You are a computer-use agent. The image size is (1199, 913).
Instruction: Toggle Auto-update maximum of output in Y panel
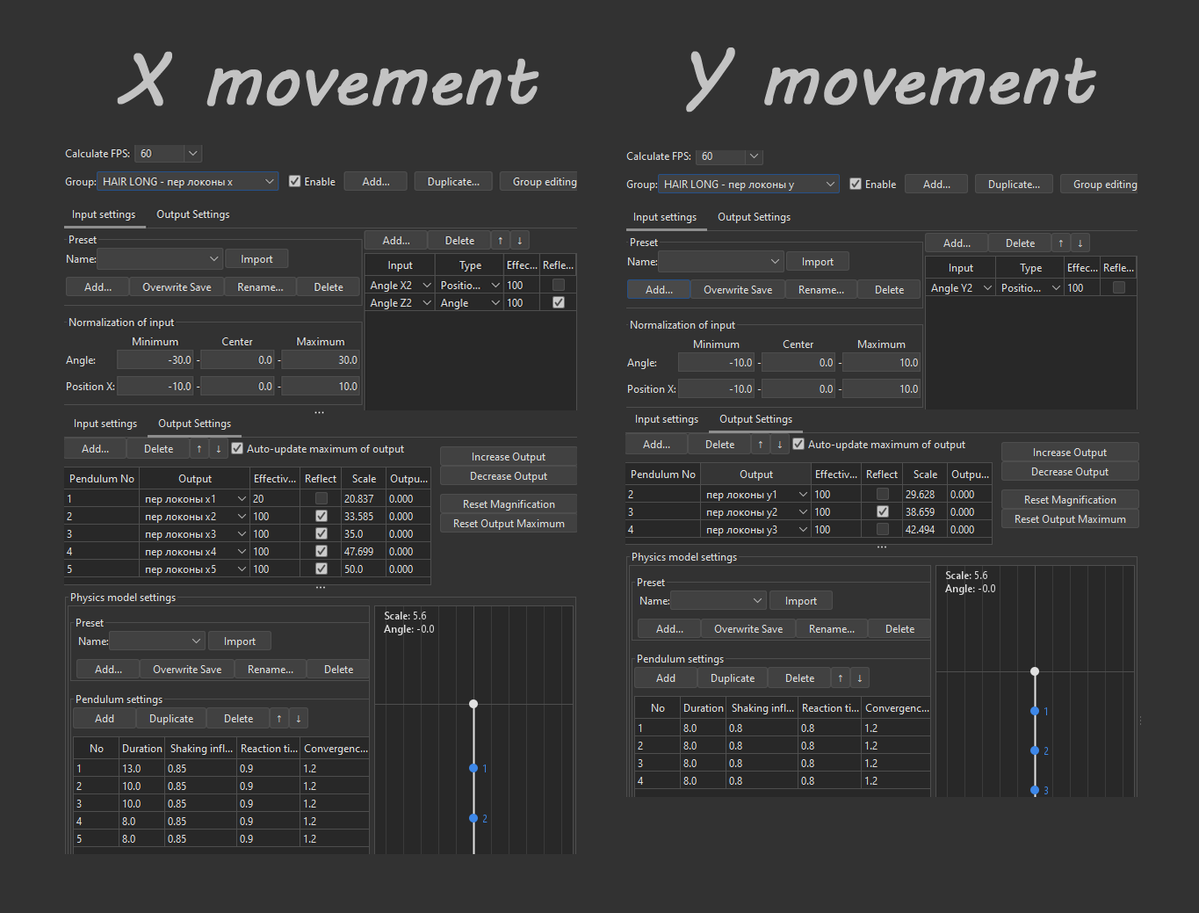point(798,444)
